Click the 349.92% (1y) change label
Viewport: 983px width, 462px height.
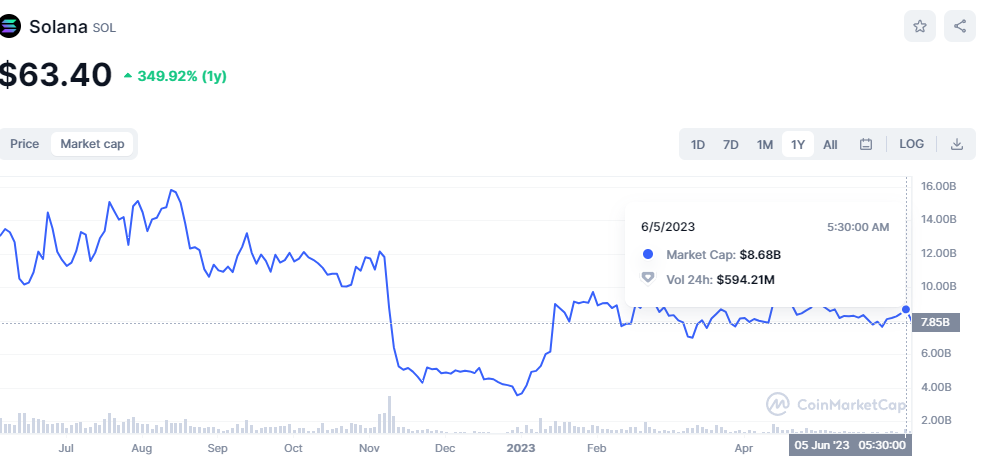pos(182,76)
